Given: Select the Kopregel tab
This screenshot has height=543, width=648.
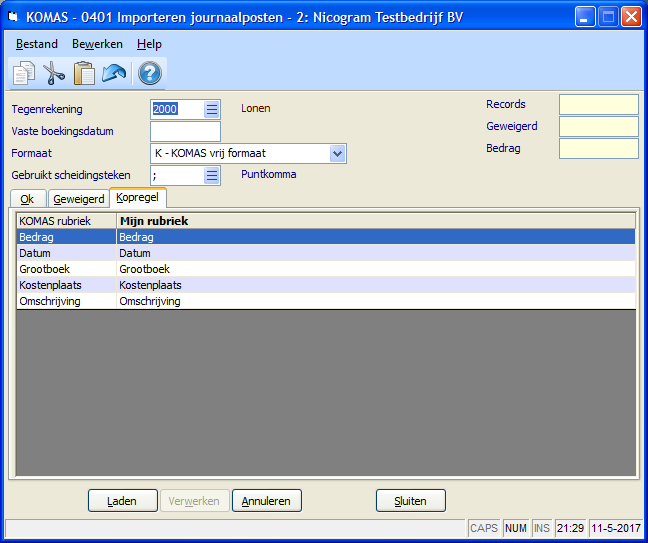Looking at the screenshot, I should pyautogui.click(x=138, y=198).
